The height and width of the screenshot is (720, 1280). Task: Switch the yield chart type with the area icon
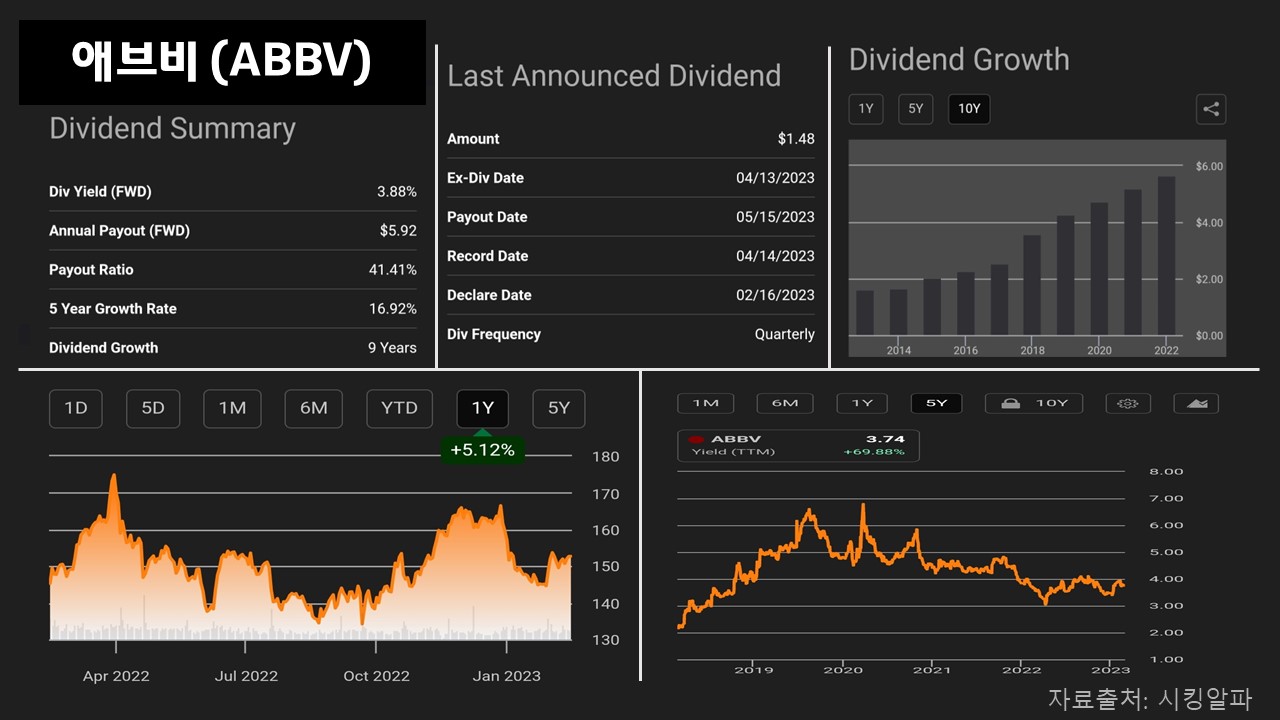[x=1196, y=403]
